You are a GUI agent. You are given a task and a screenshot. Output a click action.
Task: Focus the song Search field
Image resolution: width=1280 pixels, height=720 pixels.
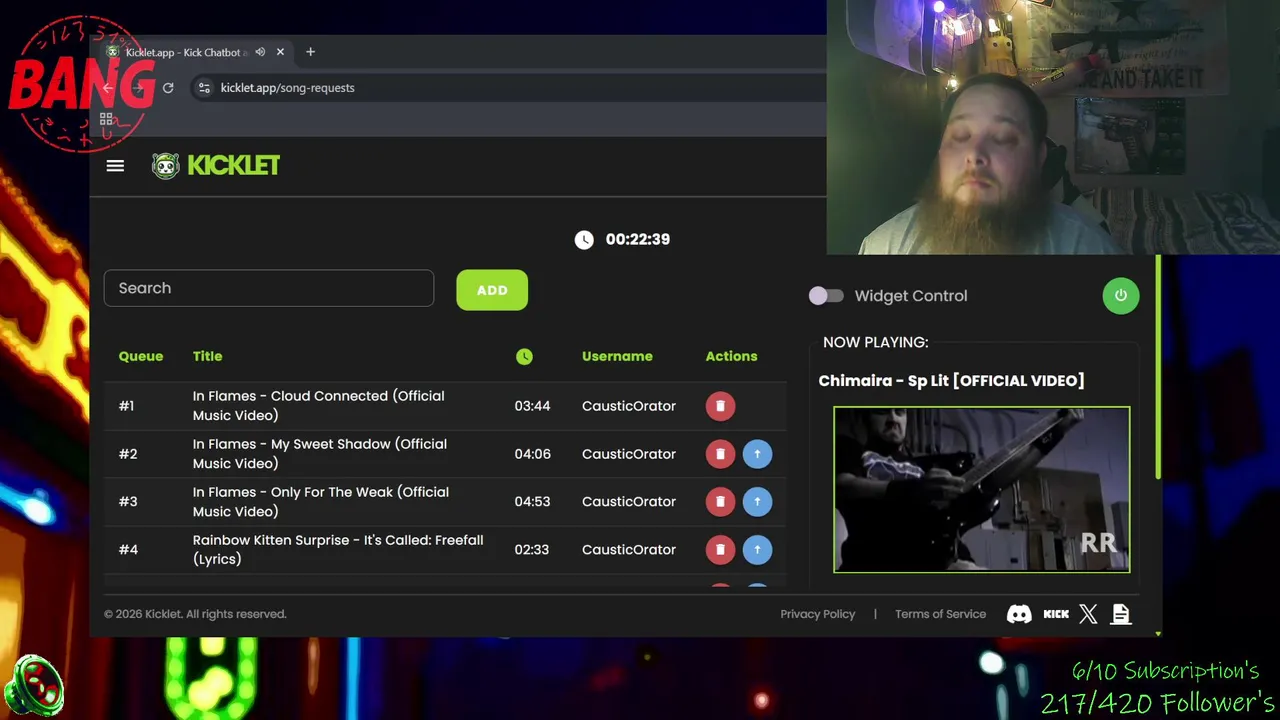pos(269,288)
